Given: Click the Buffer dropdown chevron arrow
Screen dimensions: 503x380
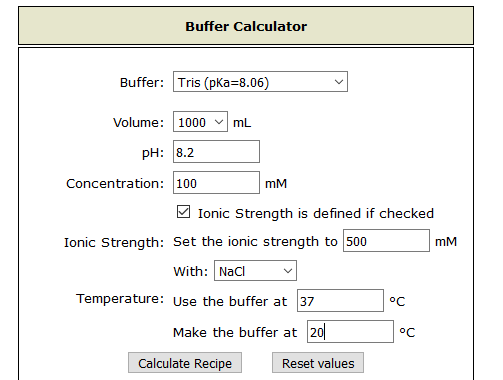Looking at the screenshot, I should coord(339,82).
